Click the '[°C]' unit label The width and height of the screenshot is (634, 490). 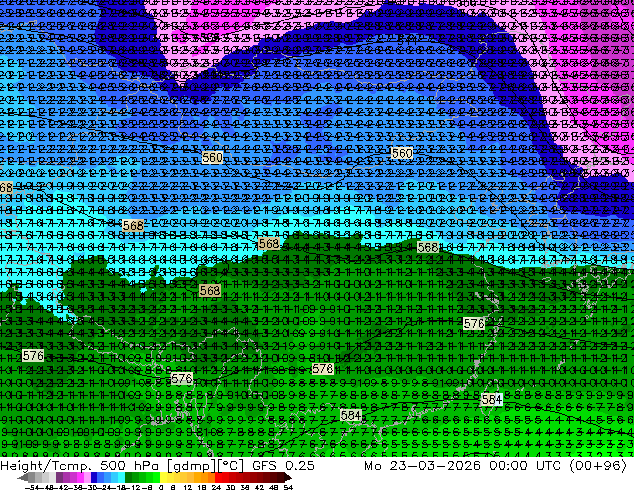pyautogui.click(x=231, y=466)
